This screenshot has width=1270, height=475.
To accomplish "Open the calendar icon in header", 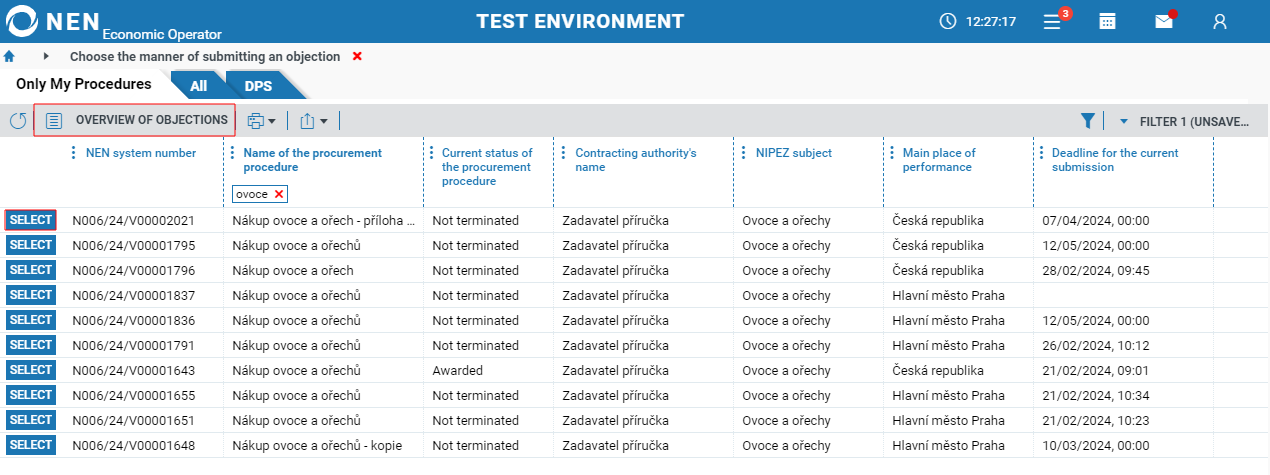I will (x=1108, y=21).
